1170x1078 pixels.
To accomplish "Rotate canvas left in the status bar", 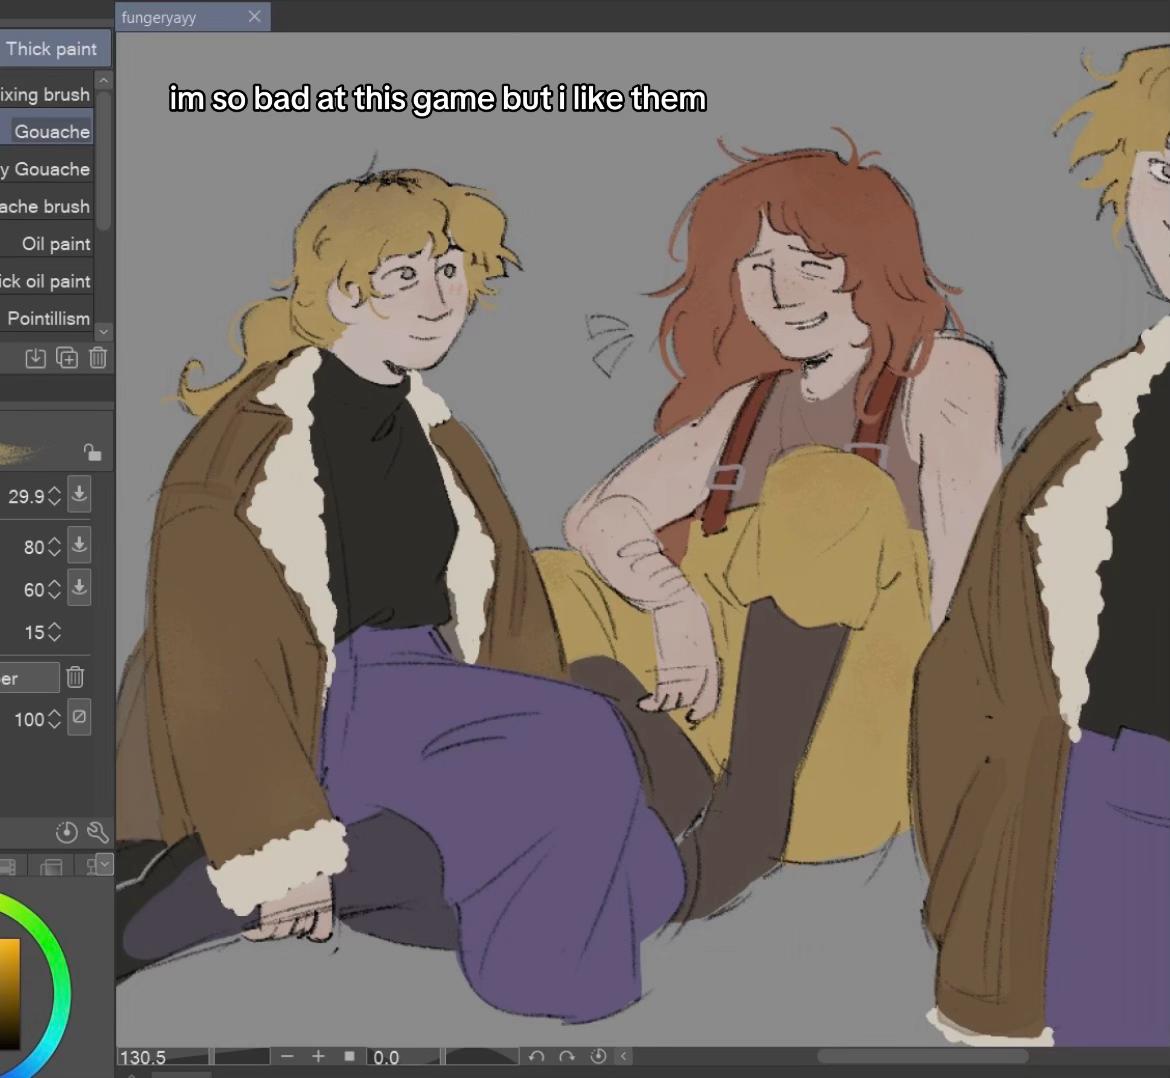I will [536, 1056].
